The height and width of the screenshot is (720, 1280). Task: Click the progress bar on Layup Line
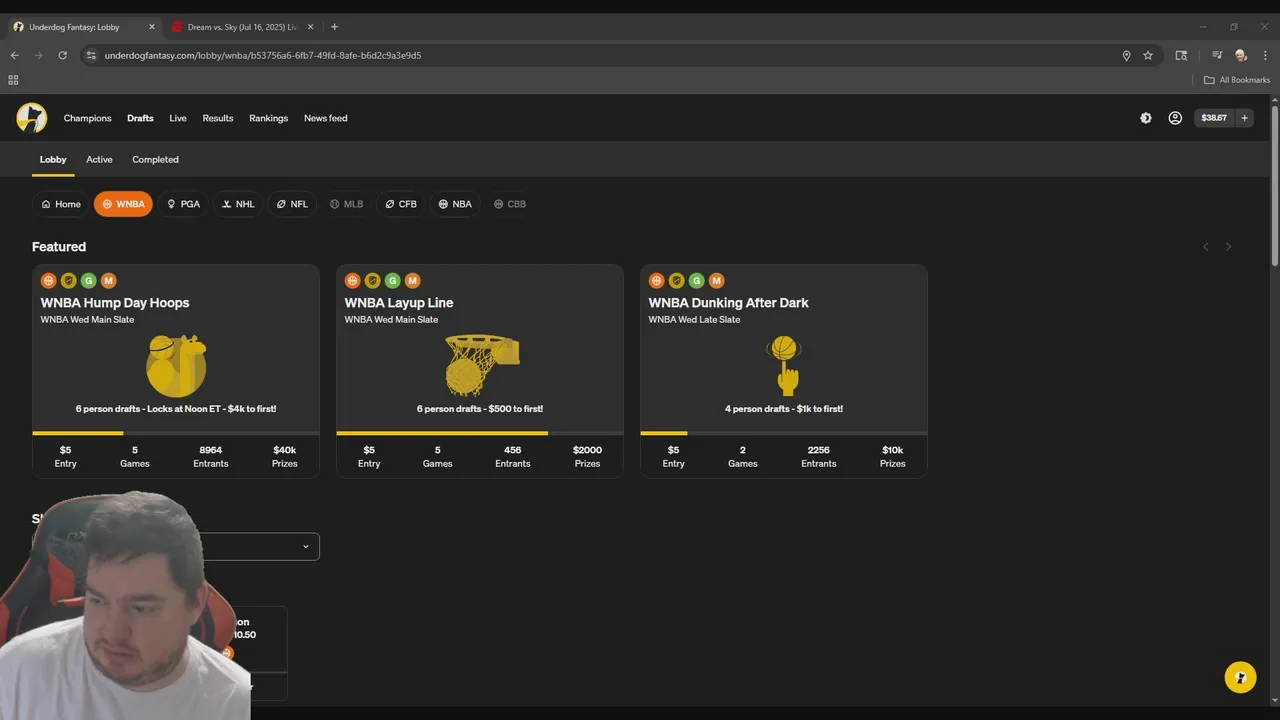point(480,433)
